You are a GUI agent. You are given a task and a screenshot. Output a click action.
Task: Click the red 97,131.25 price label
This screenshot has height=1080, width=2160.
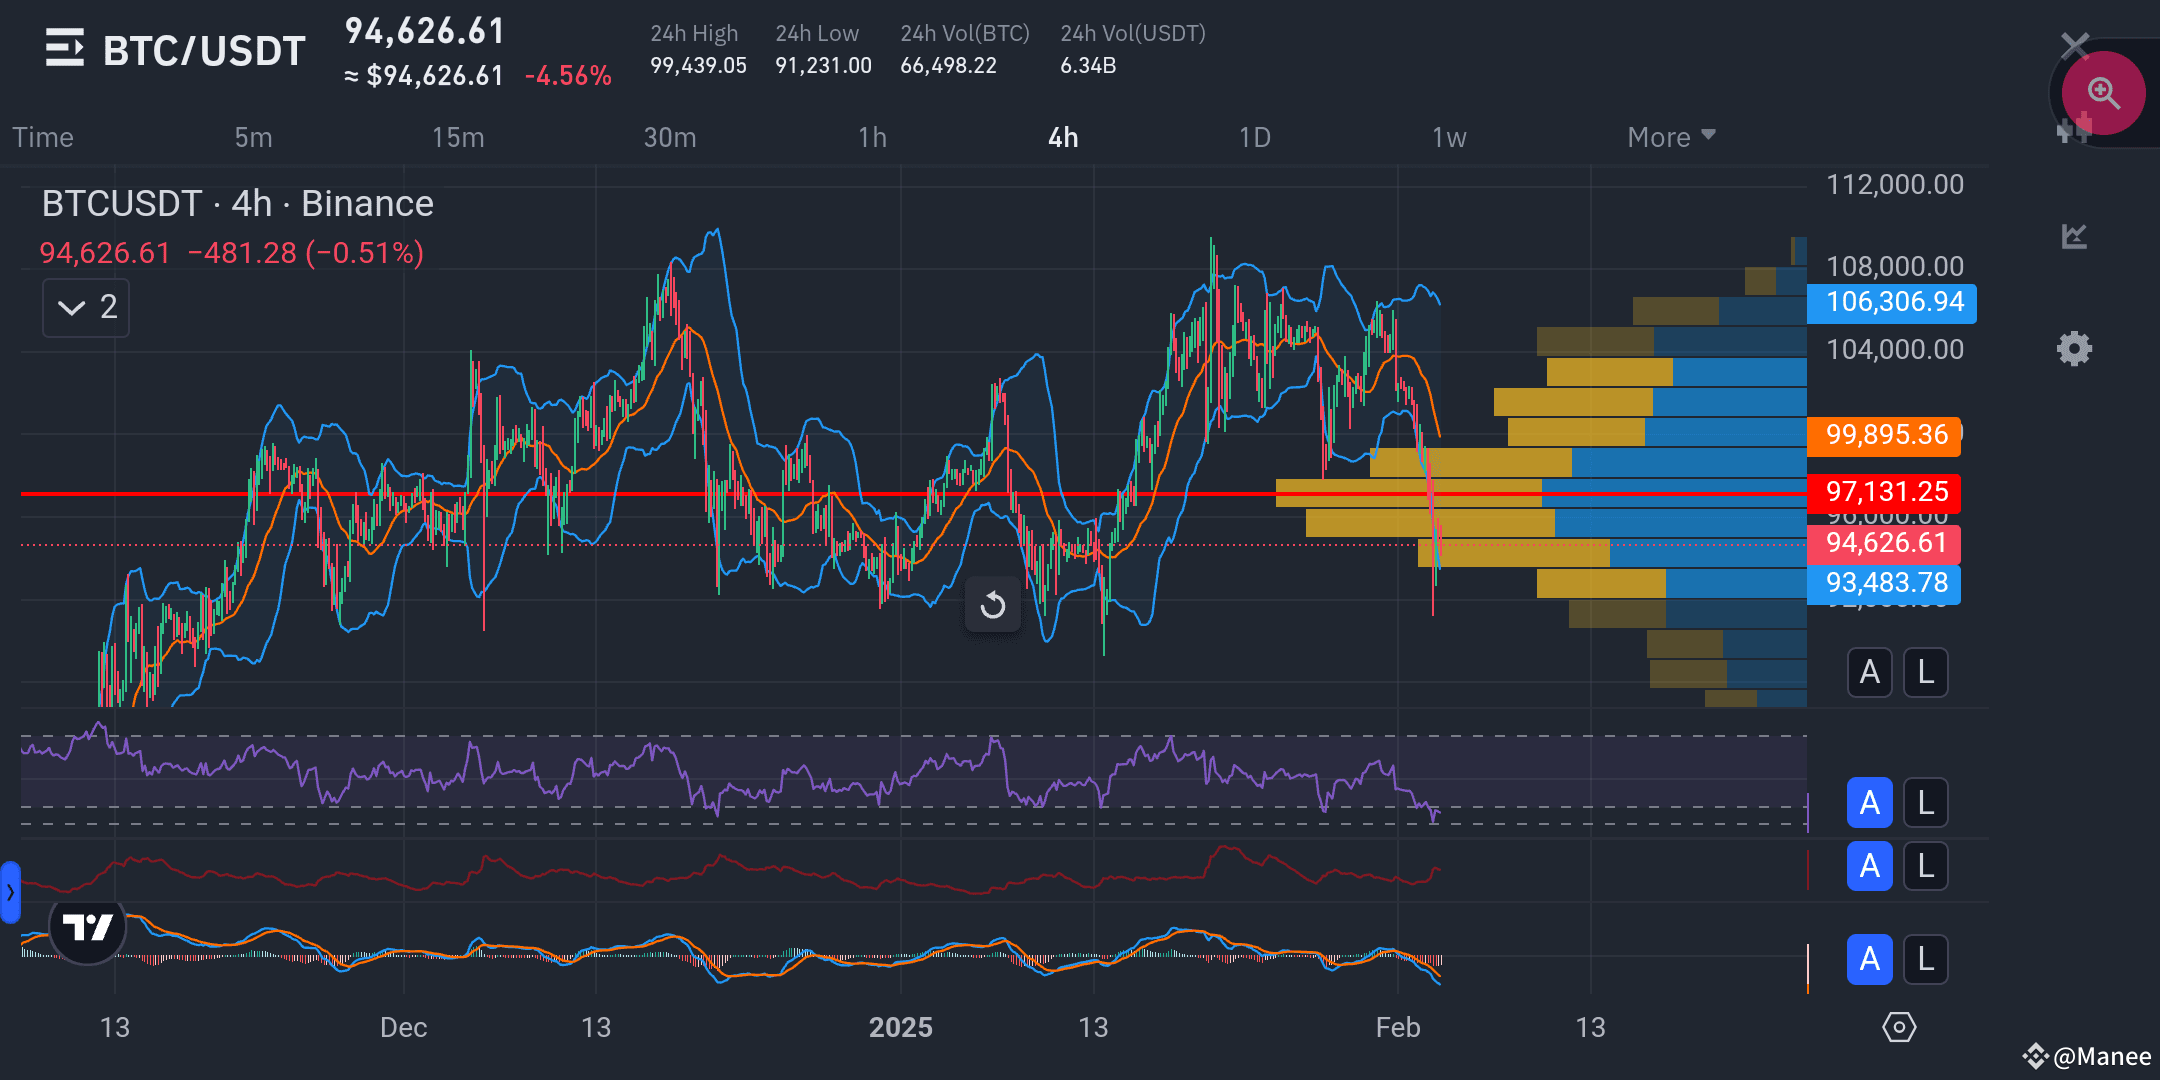click(x=1885, y=492)
